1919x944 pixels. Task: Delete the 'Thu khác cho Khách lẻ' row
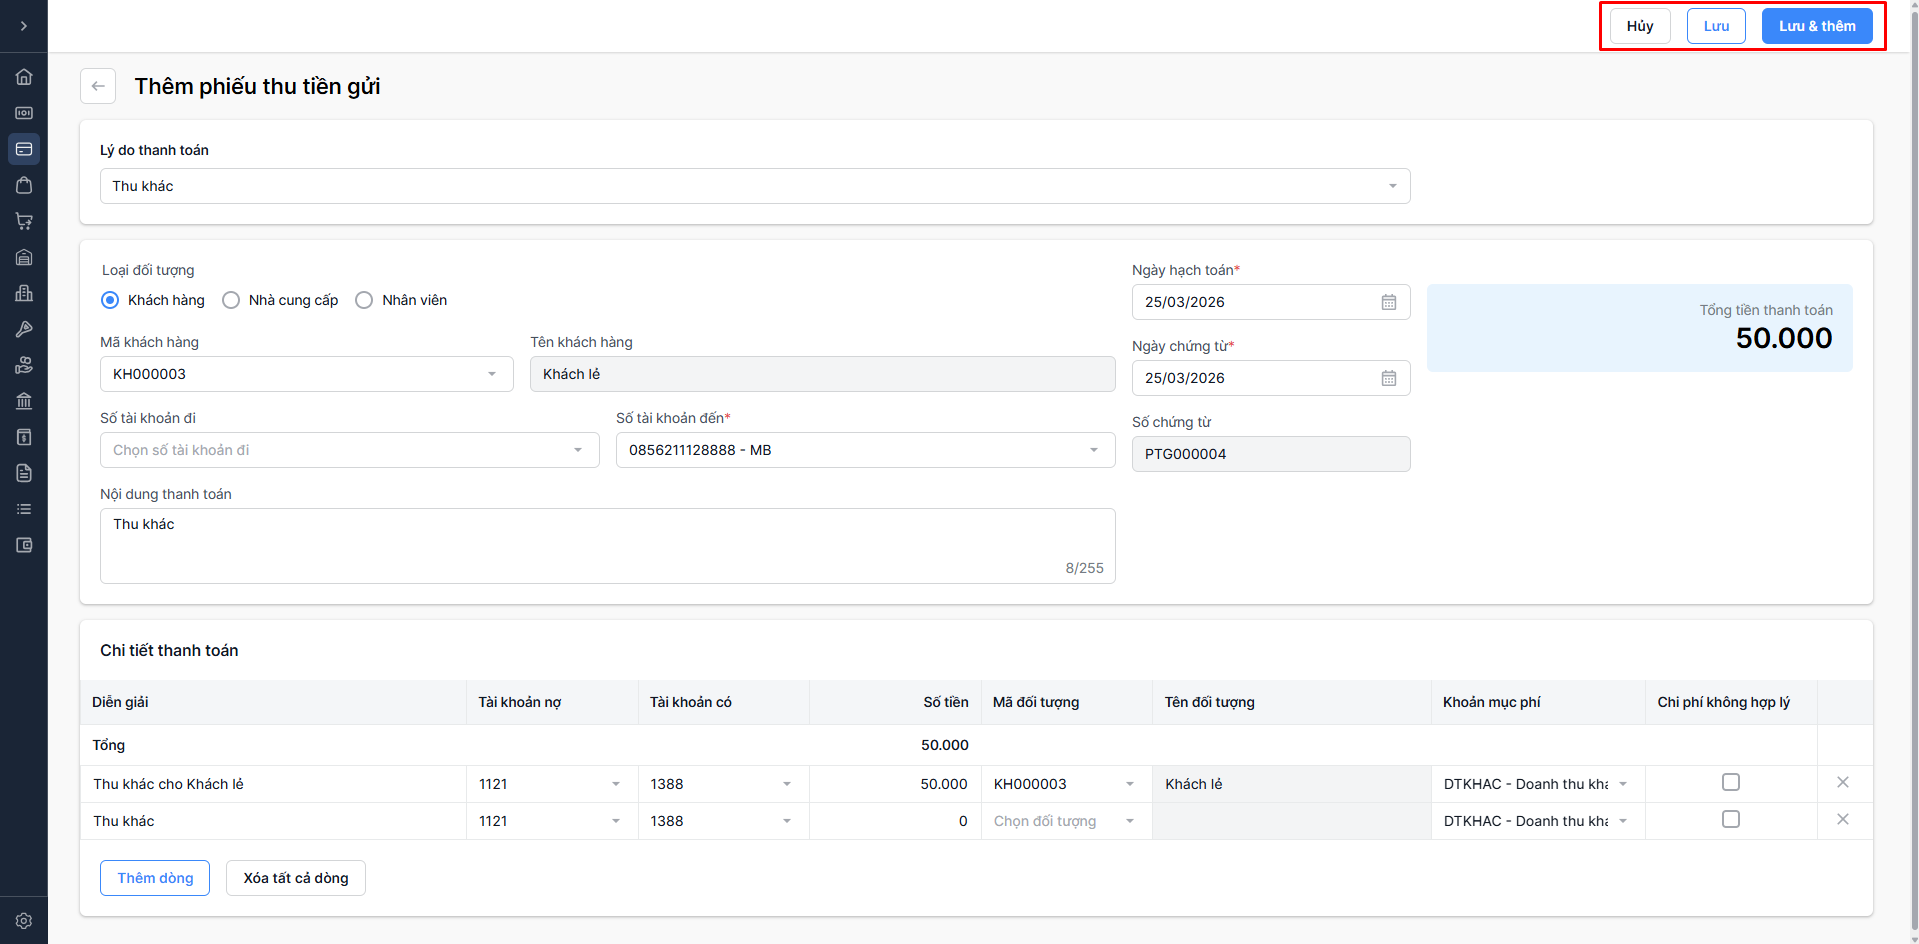1842,783
